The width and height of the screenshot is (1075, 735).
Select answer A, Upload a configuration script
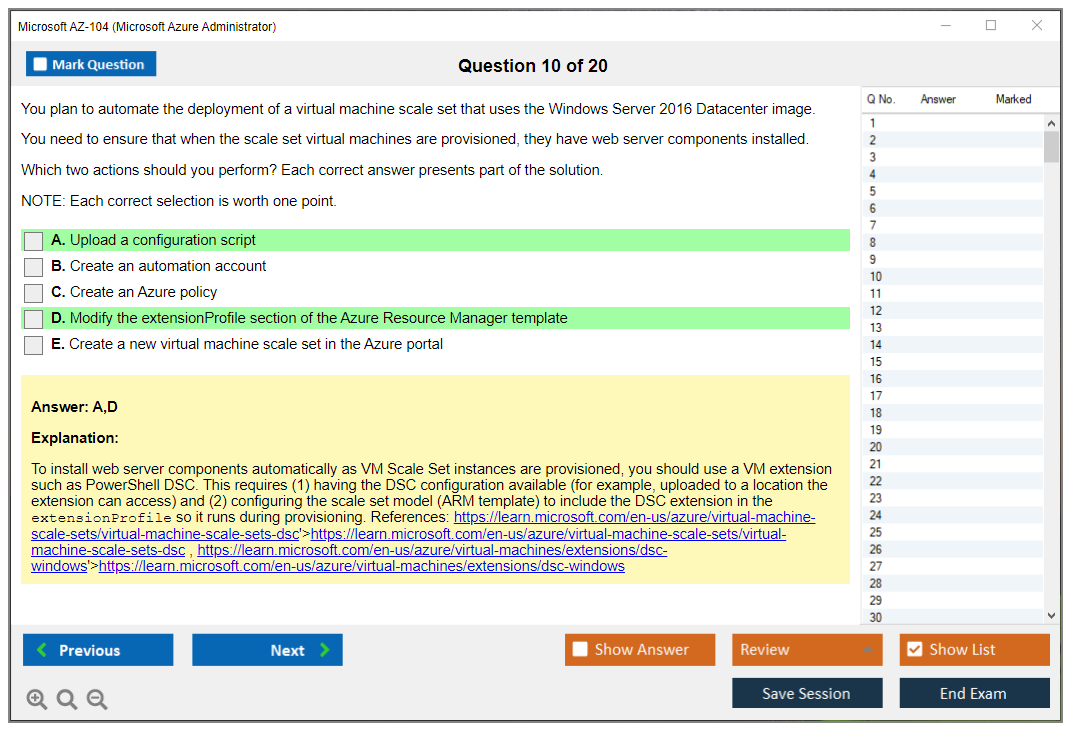pos(33,240)
